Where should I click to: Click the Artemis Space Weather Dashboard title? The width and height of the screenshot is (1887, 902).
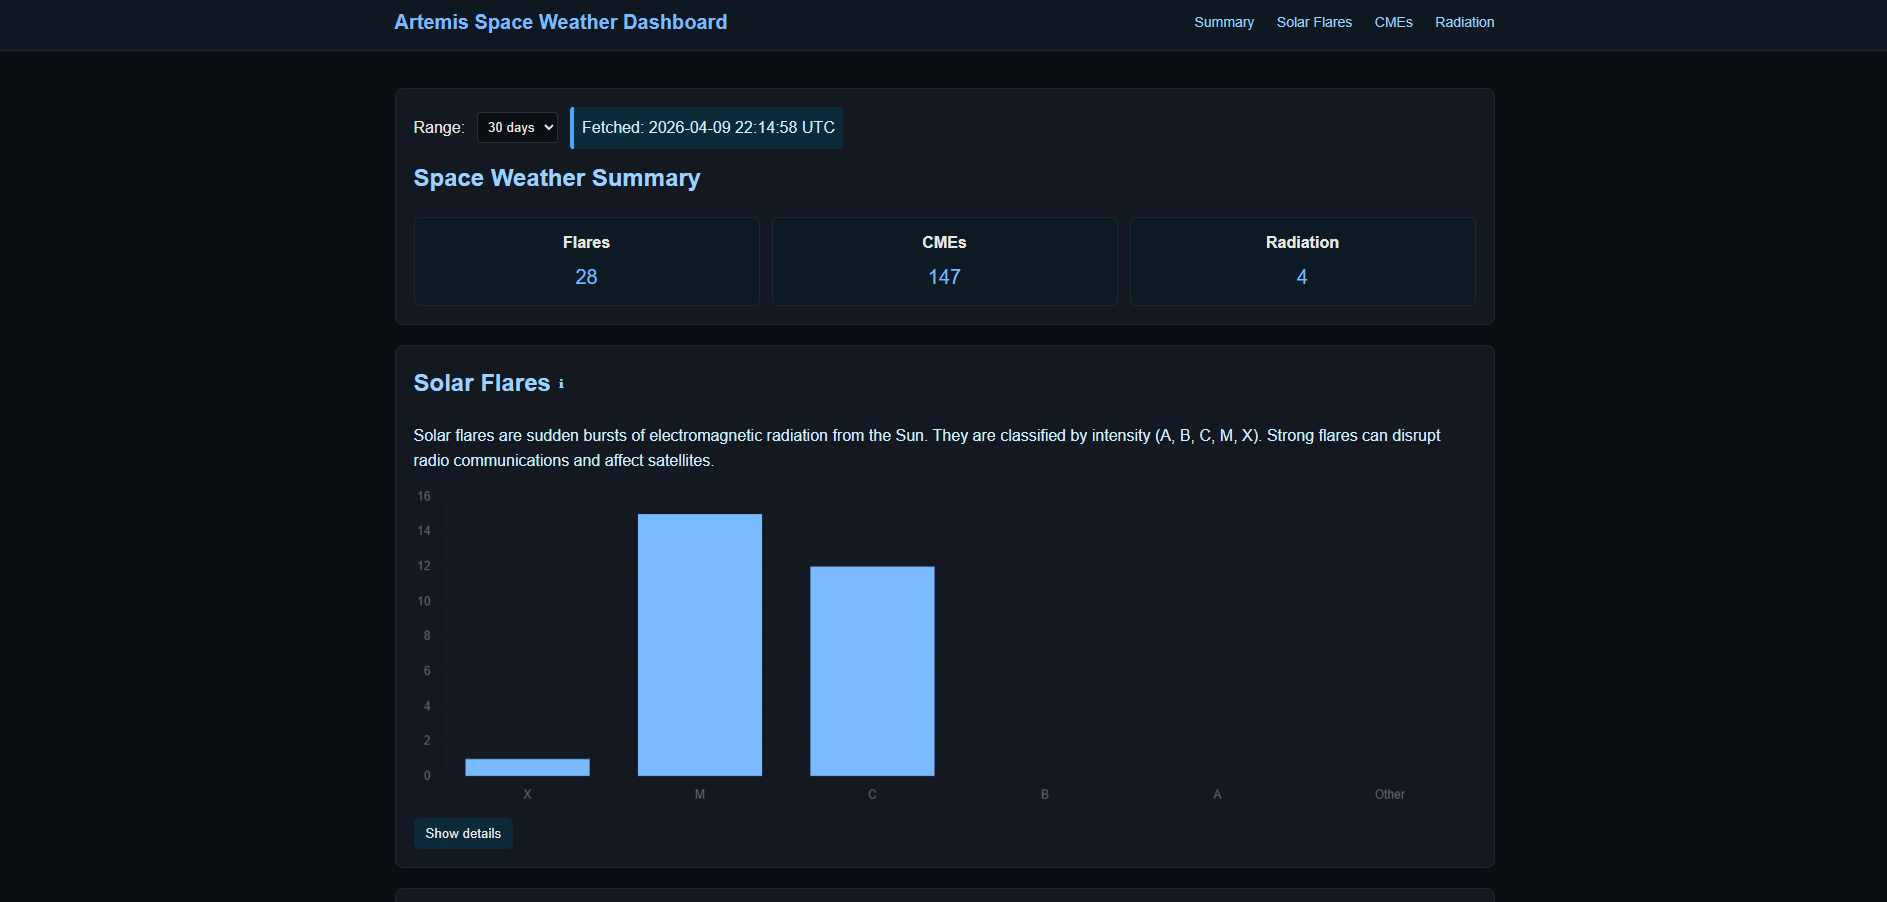tap(560, 22)
